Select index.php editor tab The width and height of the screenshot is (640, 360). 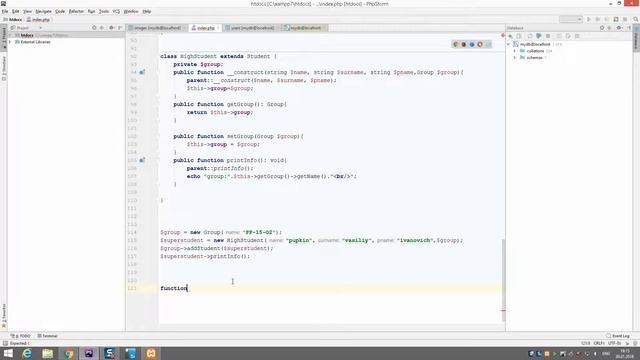[x=205, y=28]
